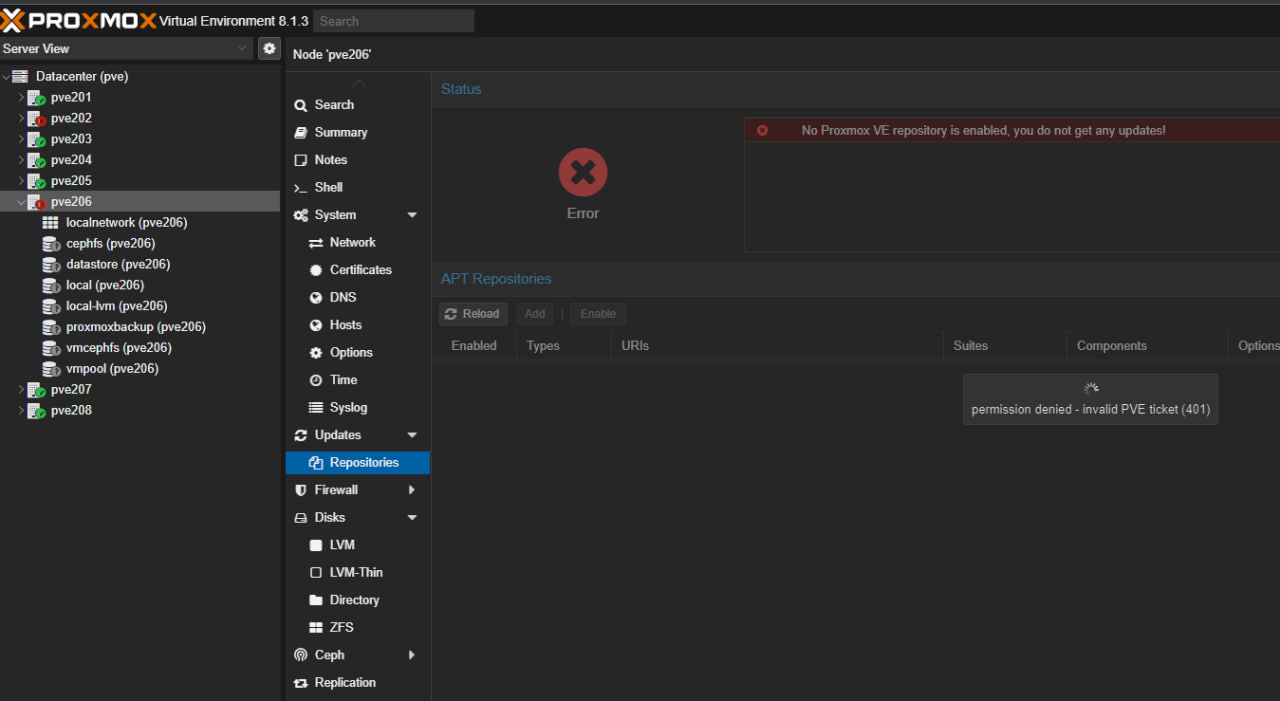Screen dimensions: 1280x701
Task: Open the Notes page
Action: point(358,160)
